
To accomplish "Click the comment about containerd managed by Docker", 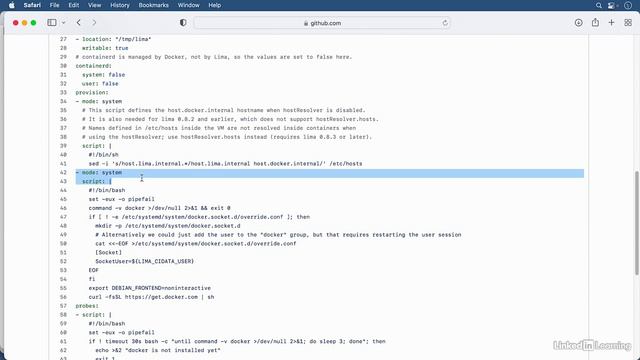I will (213, 57).
